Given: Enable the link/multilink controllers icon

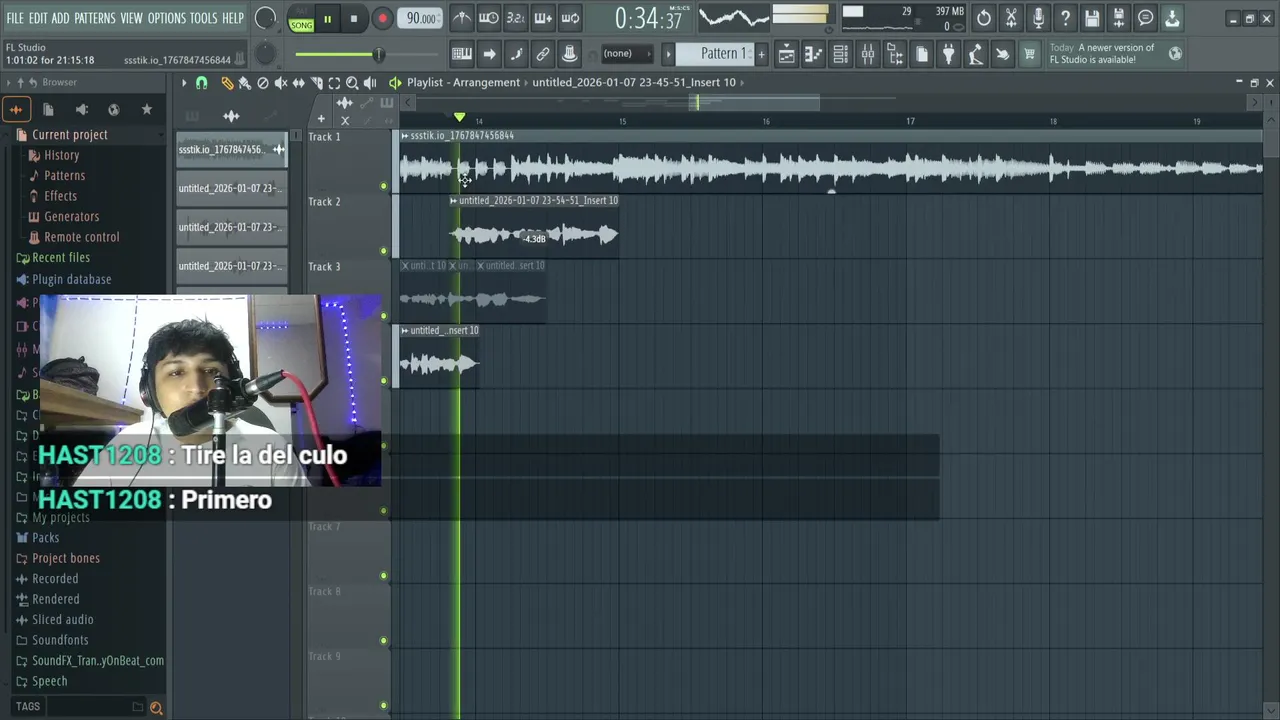Looking at the screenshot, I should [x=543, y=54].
